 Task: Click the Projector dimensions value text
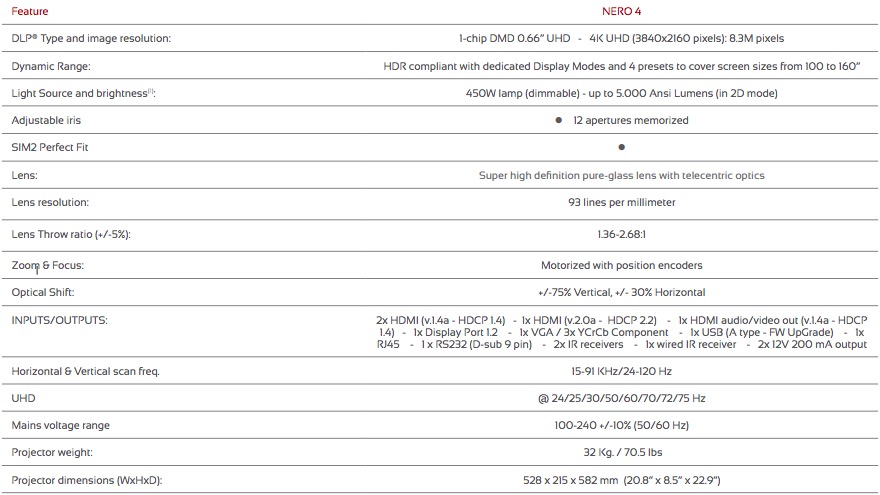(621, 480)
